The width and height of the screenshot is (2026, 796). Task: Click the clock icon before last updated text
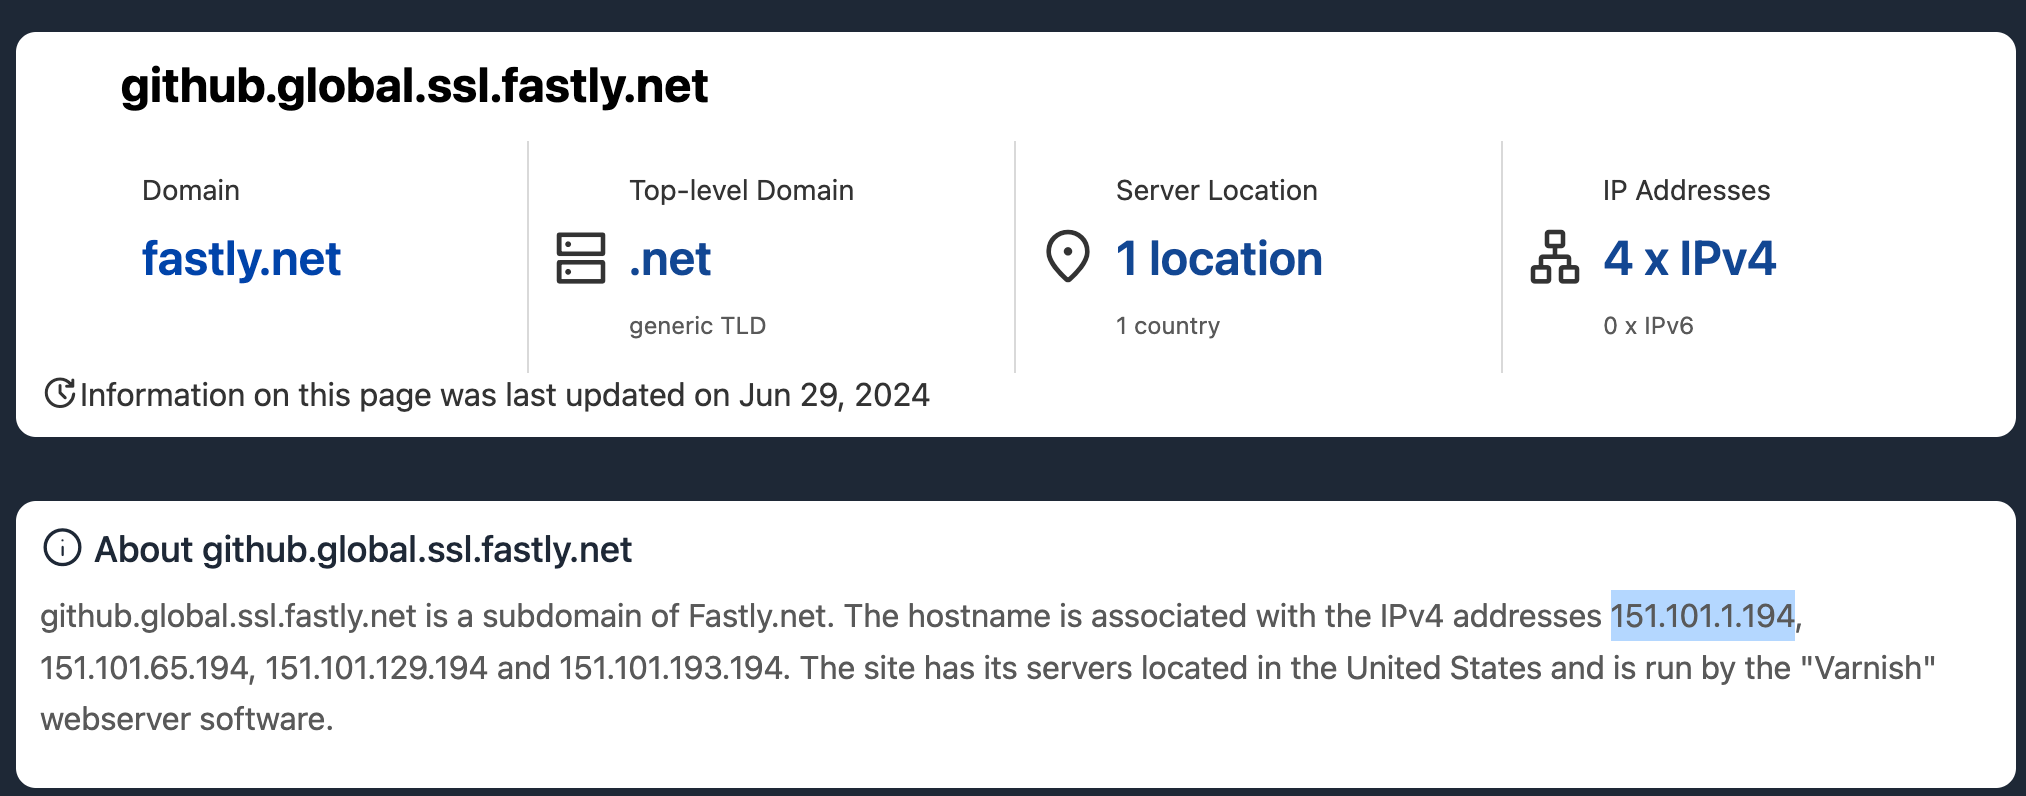click(60, 394)
